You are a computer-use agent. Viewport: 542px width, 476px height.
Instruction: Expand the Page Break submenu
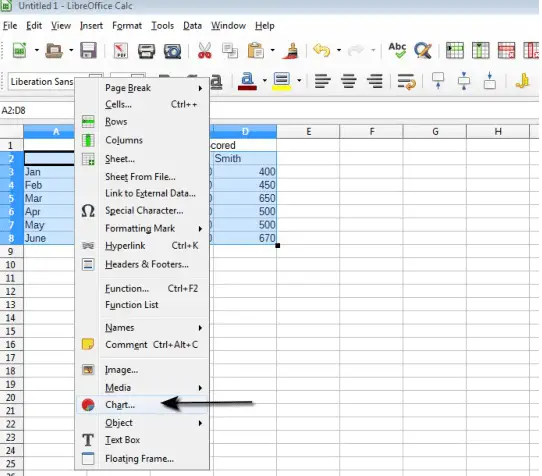pos(142,88)
